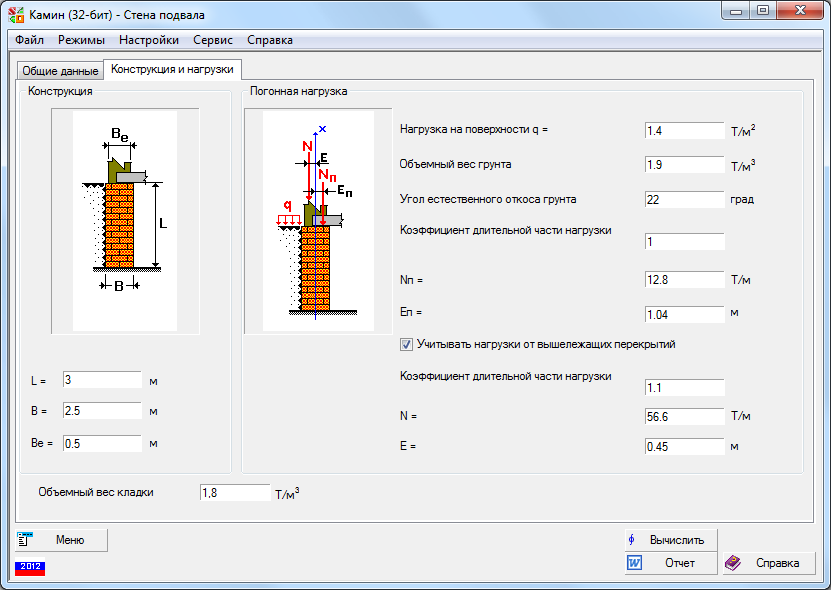This screenshot has height=590, width=831.
Task: Generate report with the Отчет button
Action: pyautogui.click(x=671, y=563)
